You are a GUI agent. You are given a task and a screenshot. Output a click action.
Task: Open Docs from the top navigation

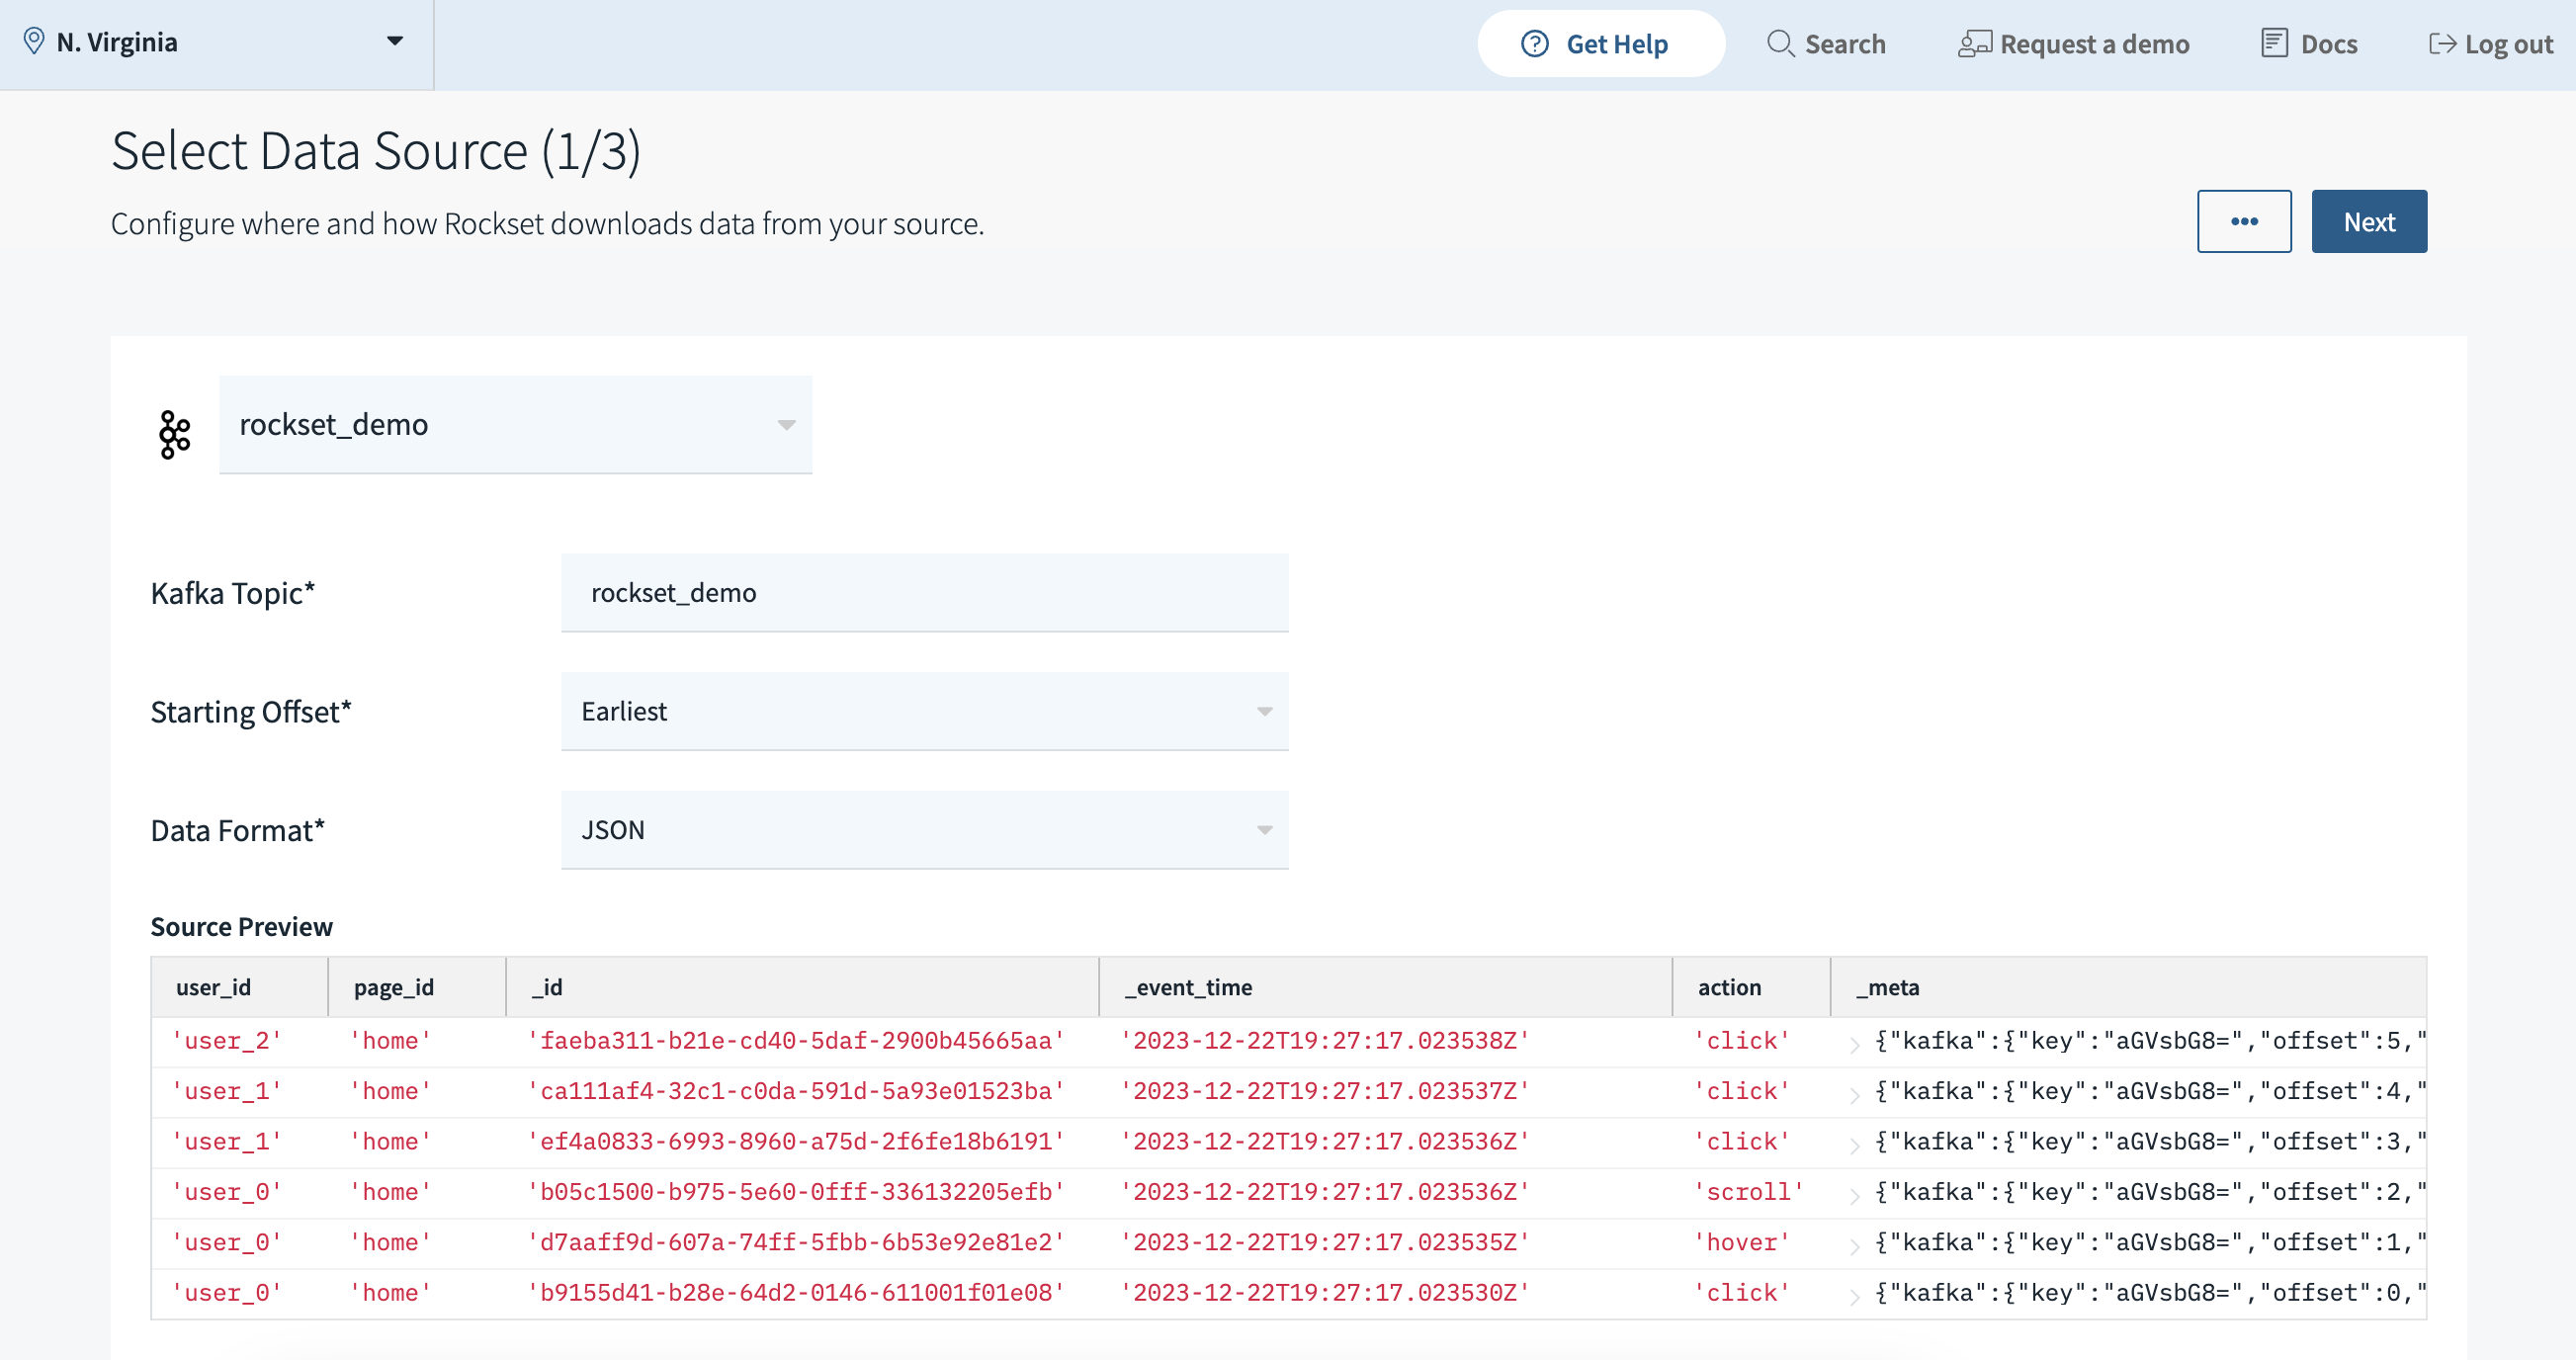[x=2327, y=44]
